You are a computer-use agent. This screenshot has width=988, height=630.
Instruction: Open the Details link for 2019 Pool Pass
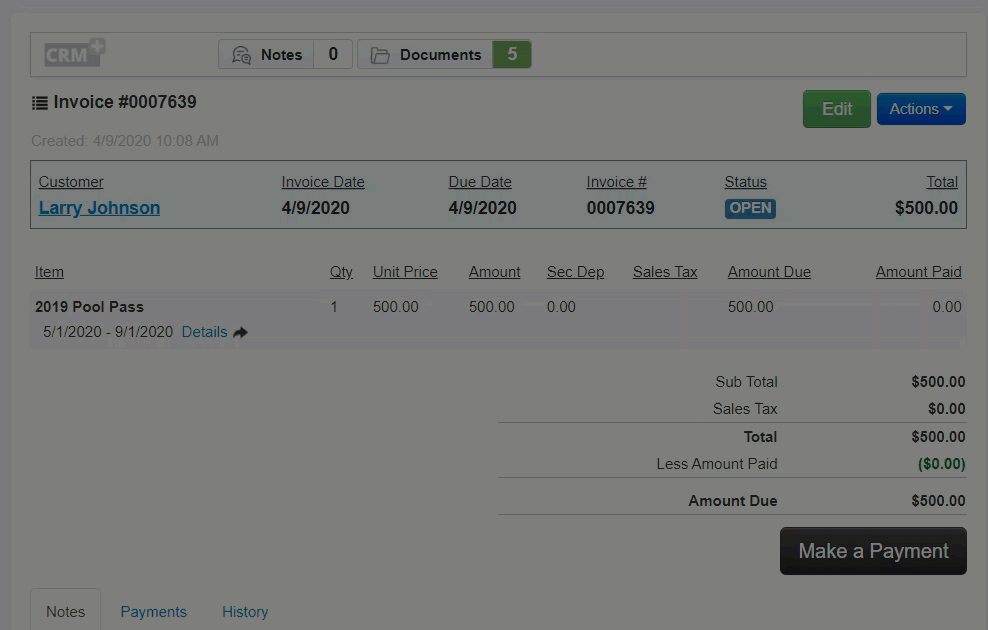click(204, 332)
